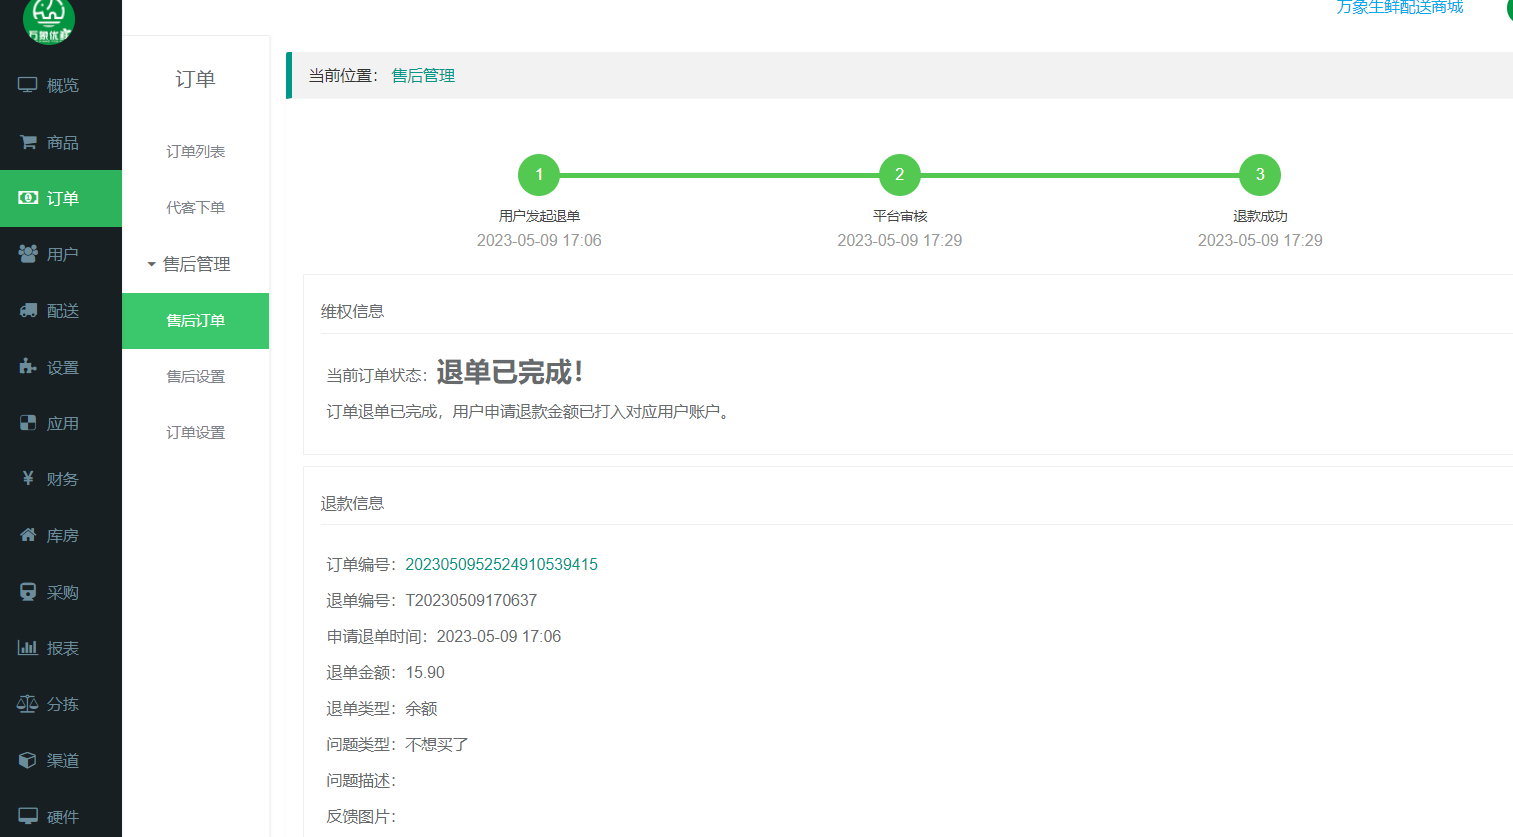
Task: Select the 售后订单 menu item
Action: click(x=195, y=320)
